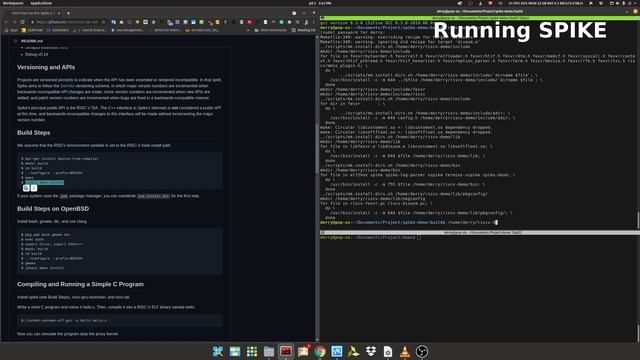Follow the SemVer link in README
This screenshot has height=360, width=640.
click(67, 86)
